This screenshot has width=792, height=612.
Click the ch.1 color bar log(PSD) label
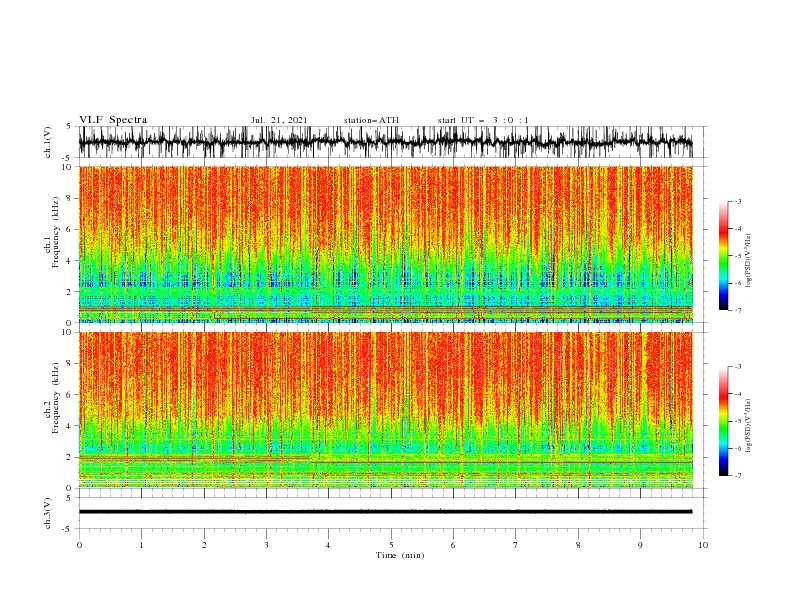tap(749, 261)
